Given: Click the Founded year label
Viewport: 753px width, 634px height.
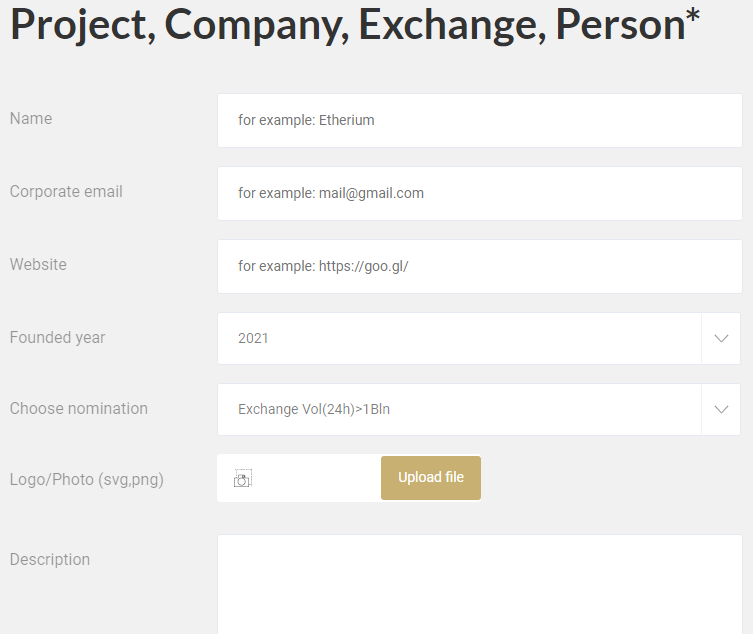Looking at the screenshot, I should (x=57, y=337).
